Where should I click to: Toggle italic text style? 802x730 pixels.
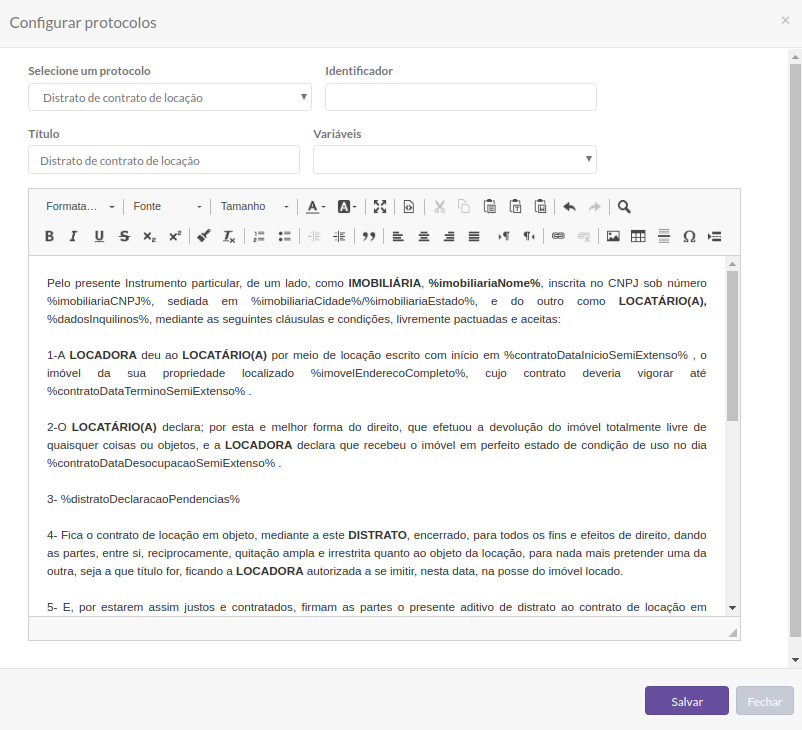(73, 236)
